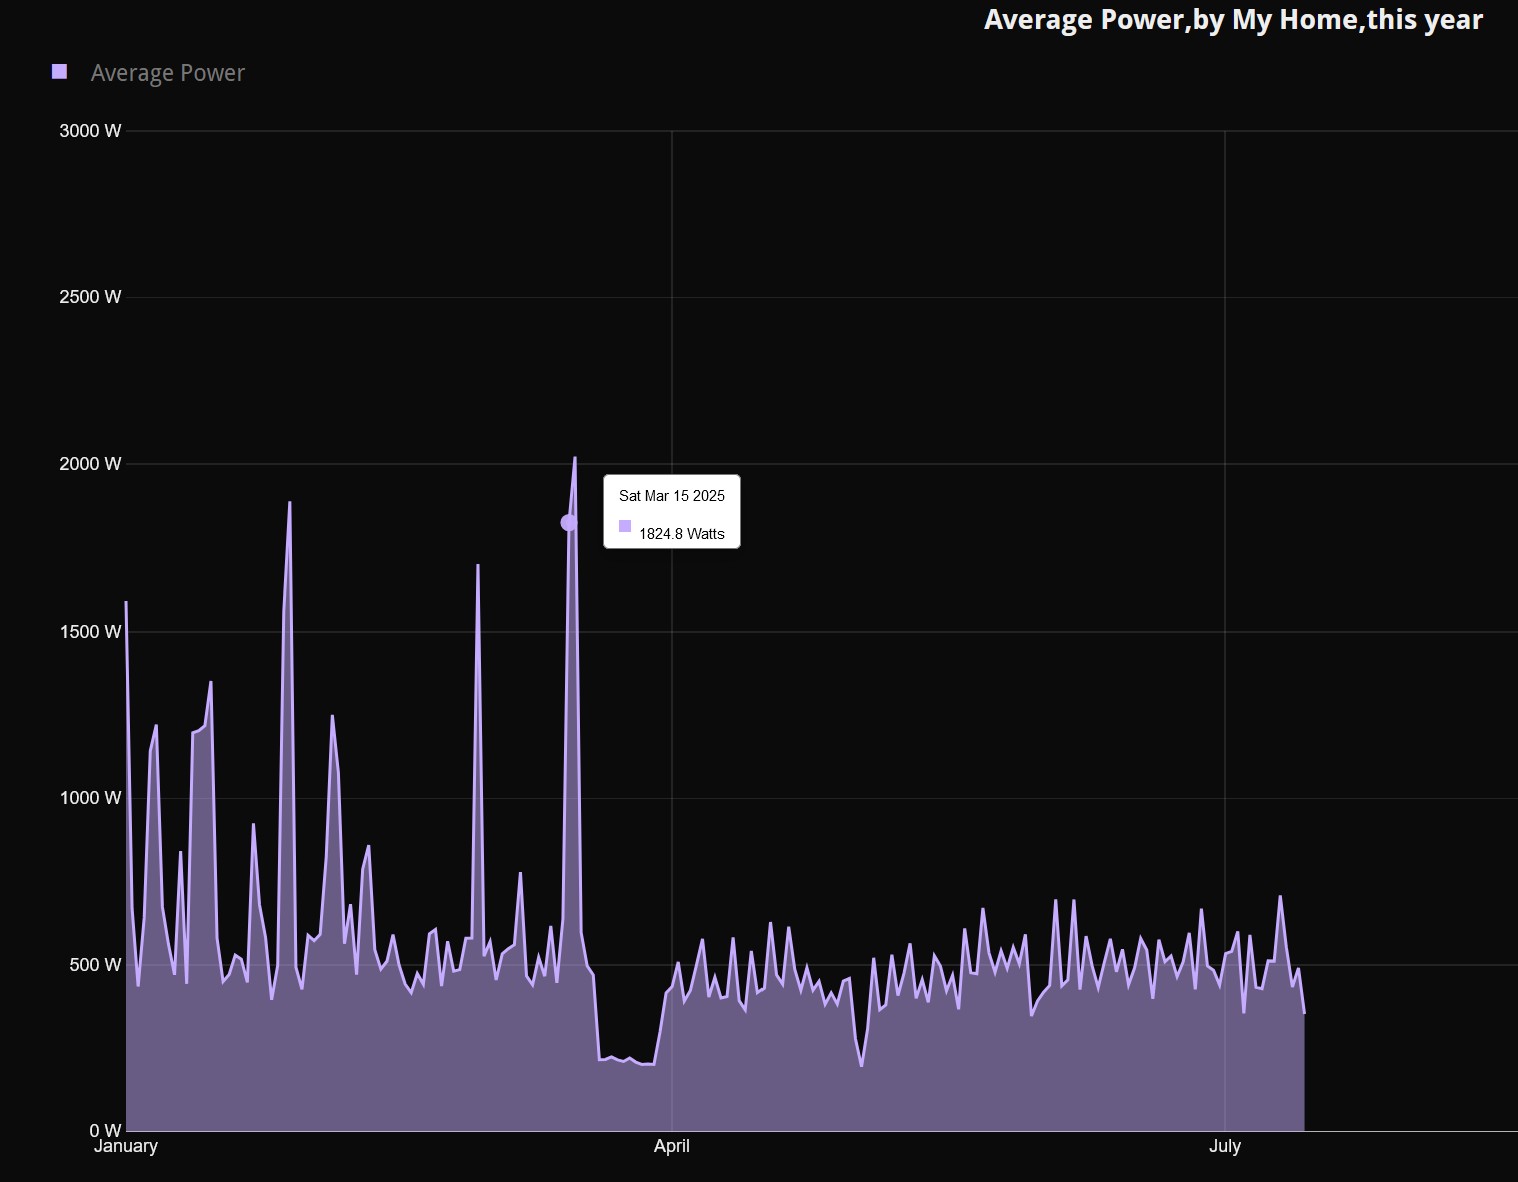Click the '1824.8 Watts' tooltip value
The image size is (1518, 1182).
click(x=681, y=534)
